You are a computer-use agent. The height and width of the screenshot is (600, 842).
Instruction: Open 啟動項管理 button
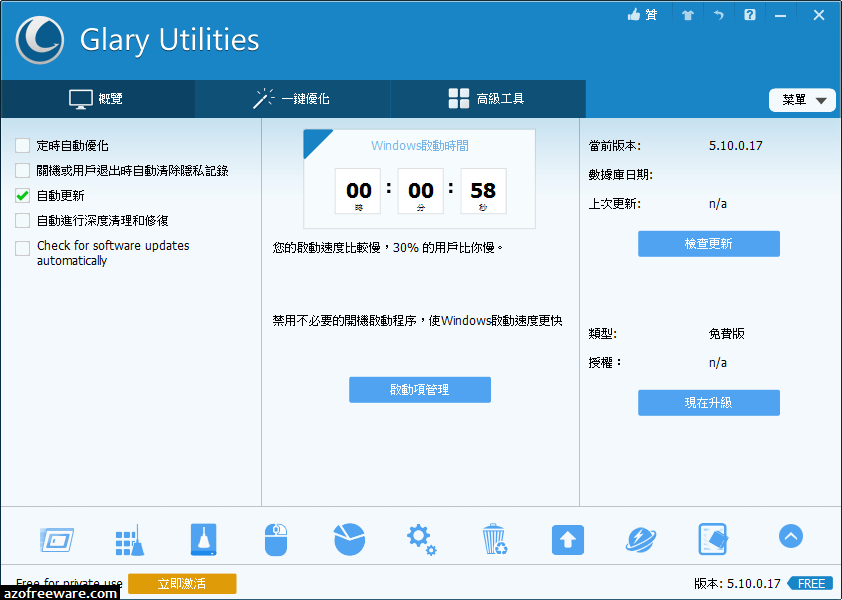pos(420,390)
